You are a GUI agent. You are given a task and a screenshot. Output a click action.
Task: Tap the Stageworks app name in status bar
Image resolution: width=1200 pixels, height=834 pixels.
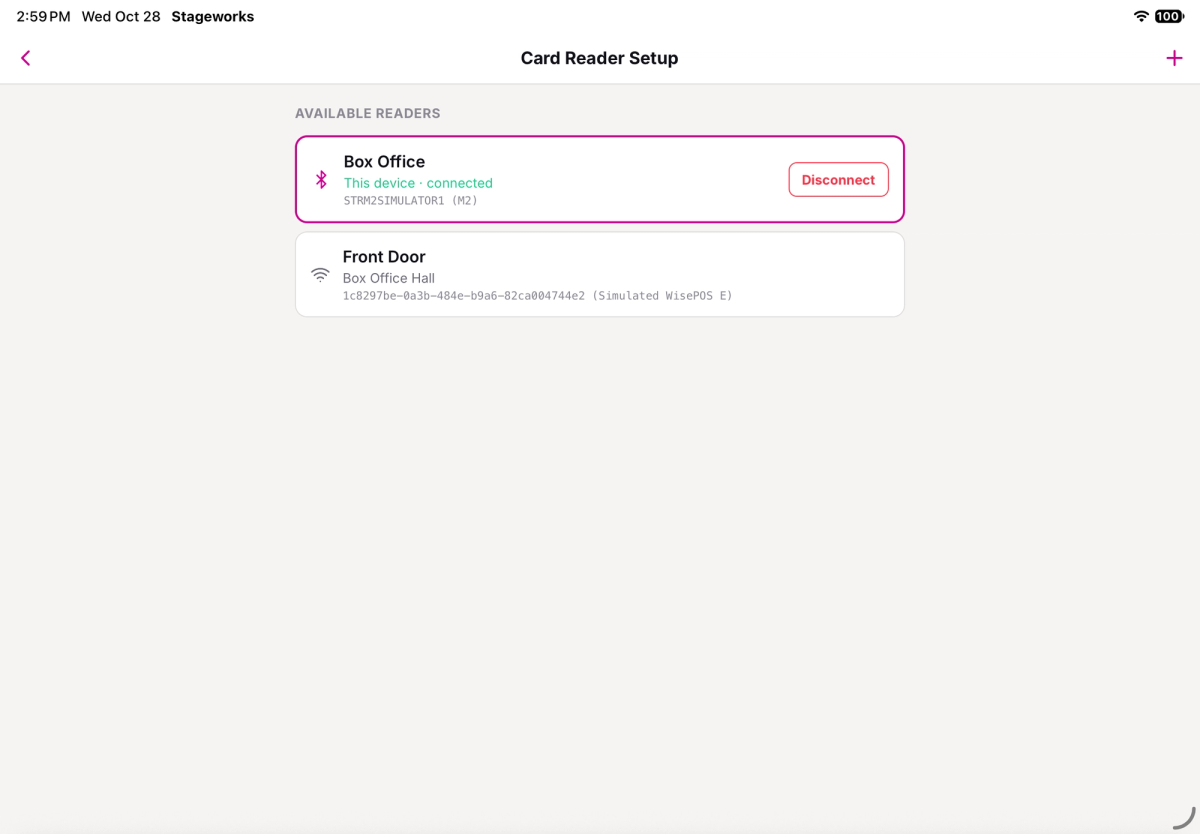(213, 17)
